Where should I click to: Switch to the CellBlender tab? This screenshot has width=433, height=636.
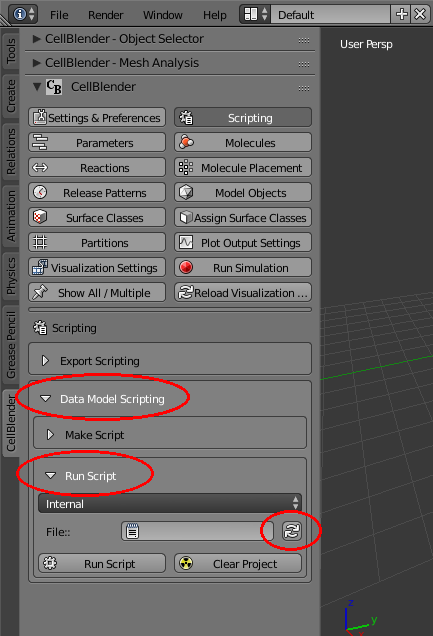tap(11, 423)
